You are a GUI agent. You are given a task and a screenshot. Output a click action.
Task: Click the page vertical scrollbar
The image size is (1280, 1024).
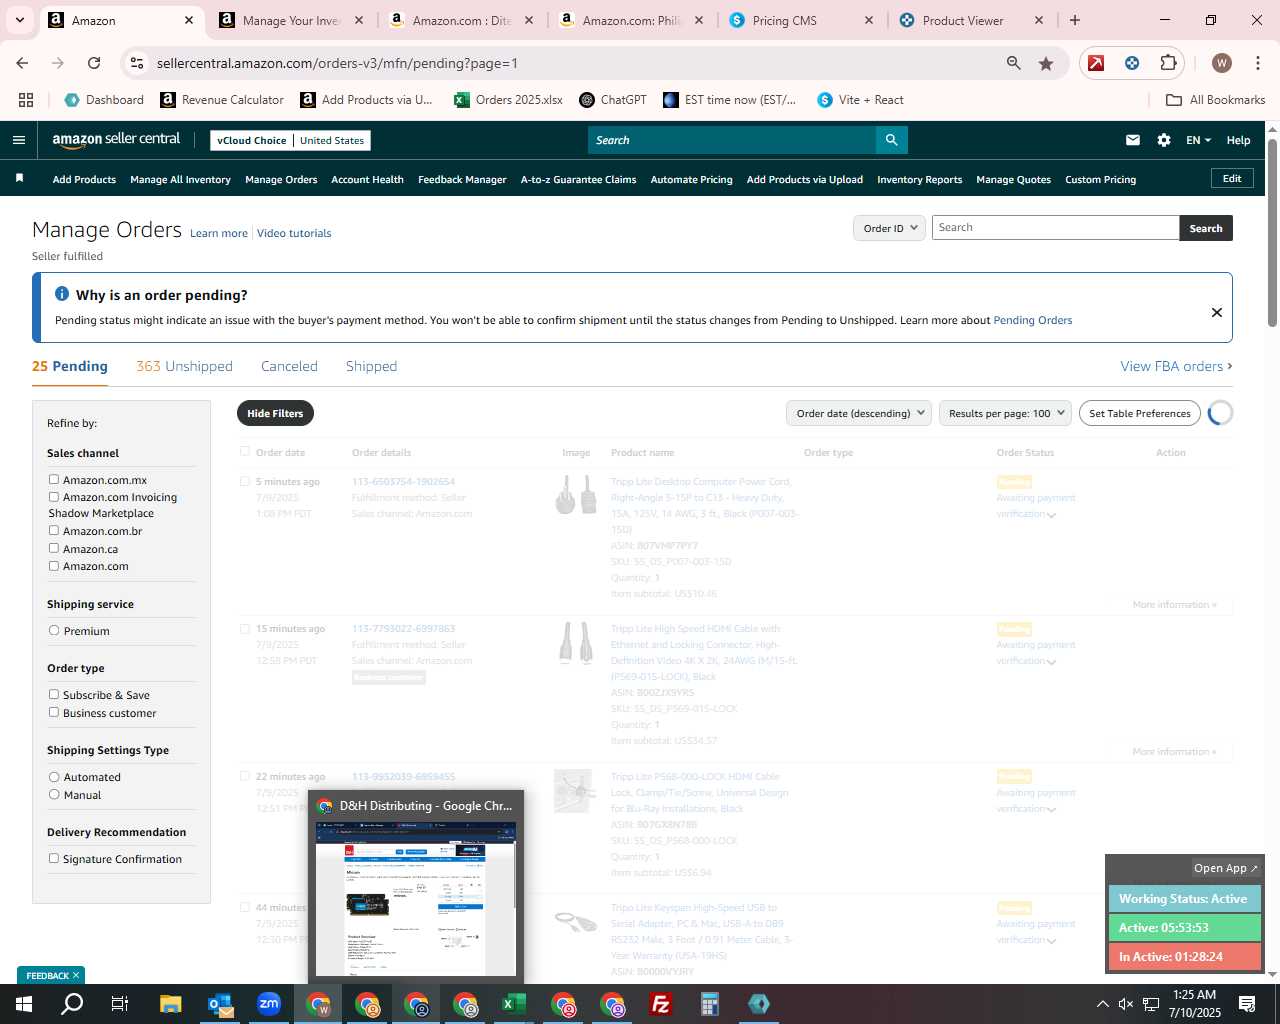1272,232
